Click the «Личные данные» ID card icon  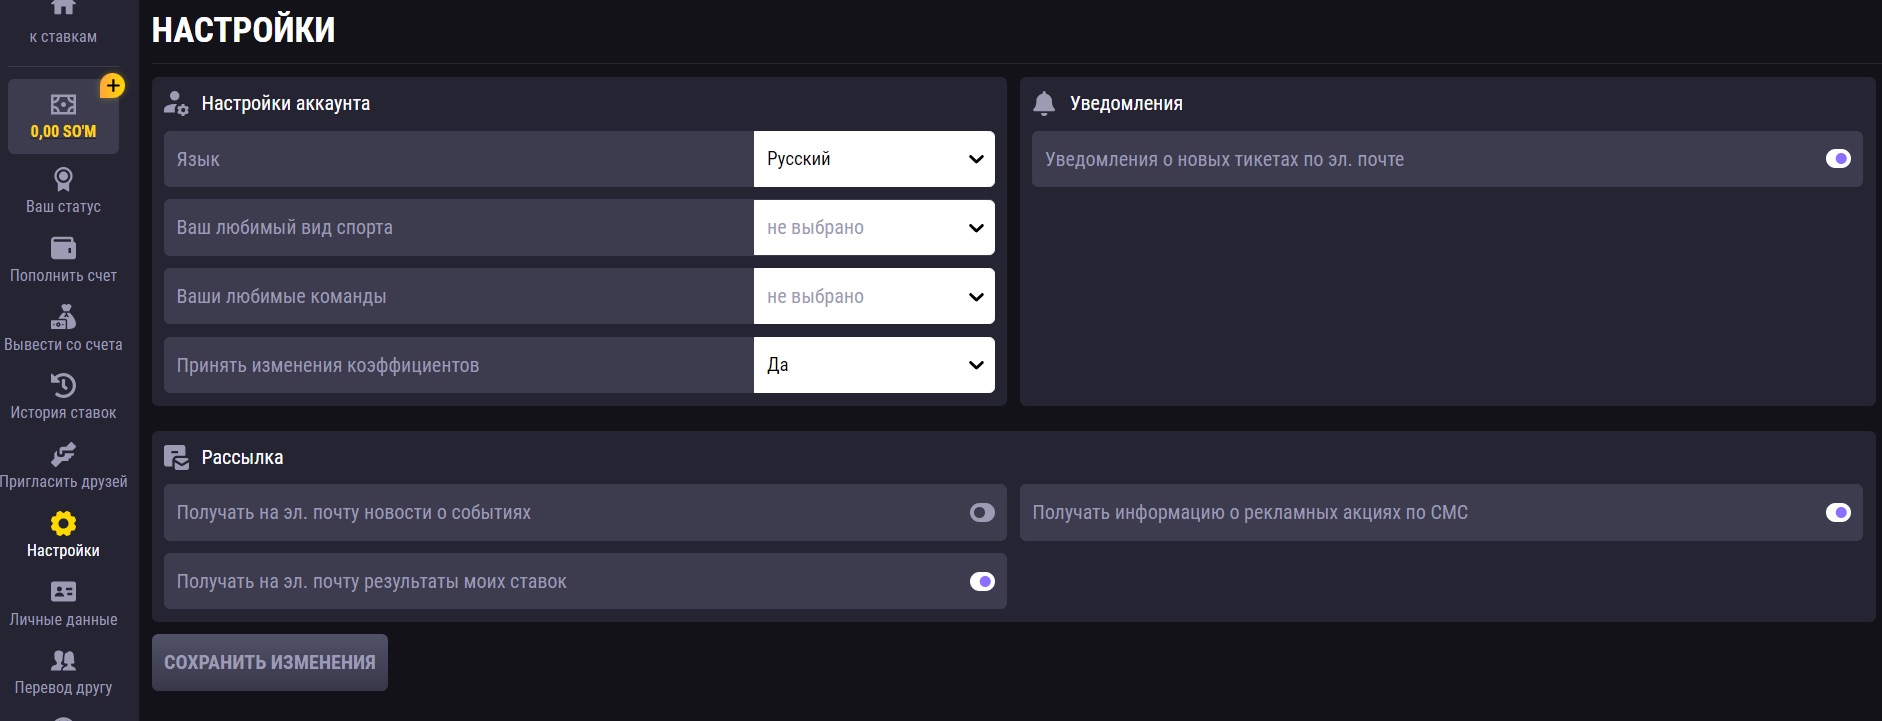pyautogui.click(x=63, y=592)
